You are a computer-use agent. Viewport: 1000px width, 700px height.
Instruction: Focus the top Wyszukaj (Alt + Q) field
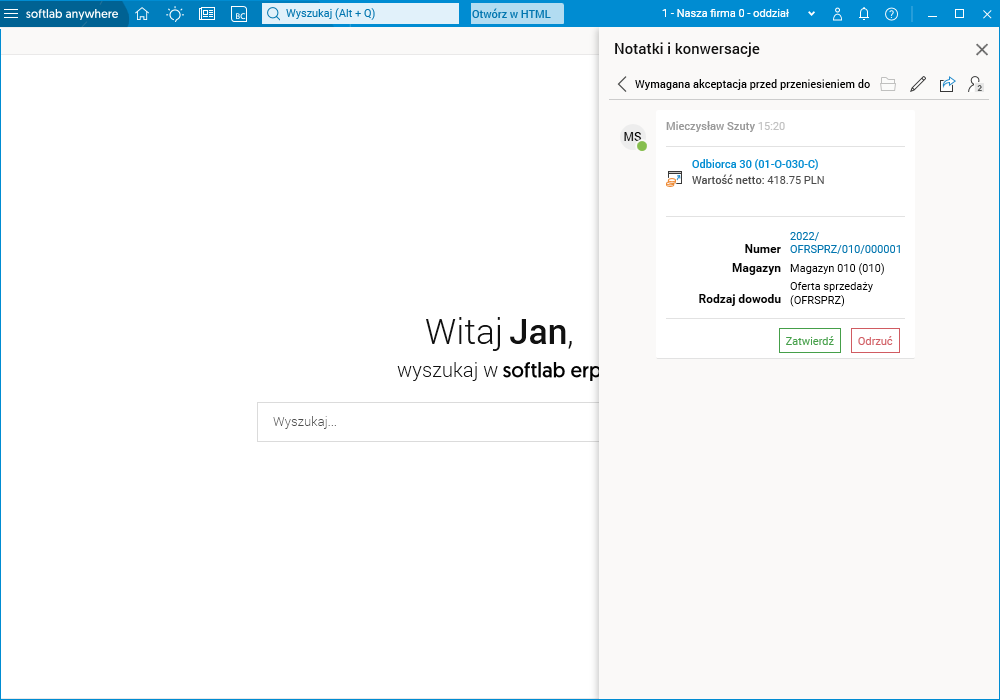click(x=360, y=13)
